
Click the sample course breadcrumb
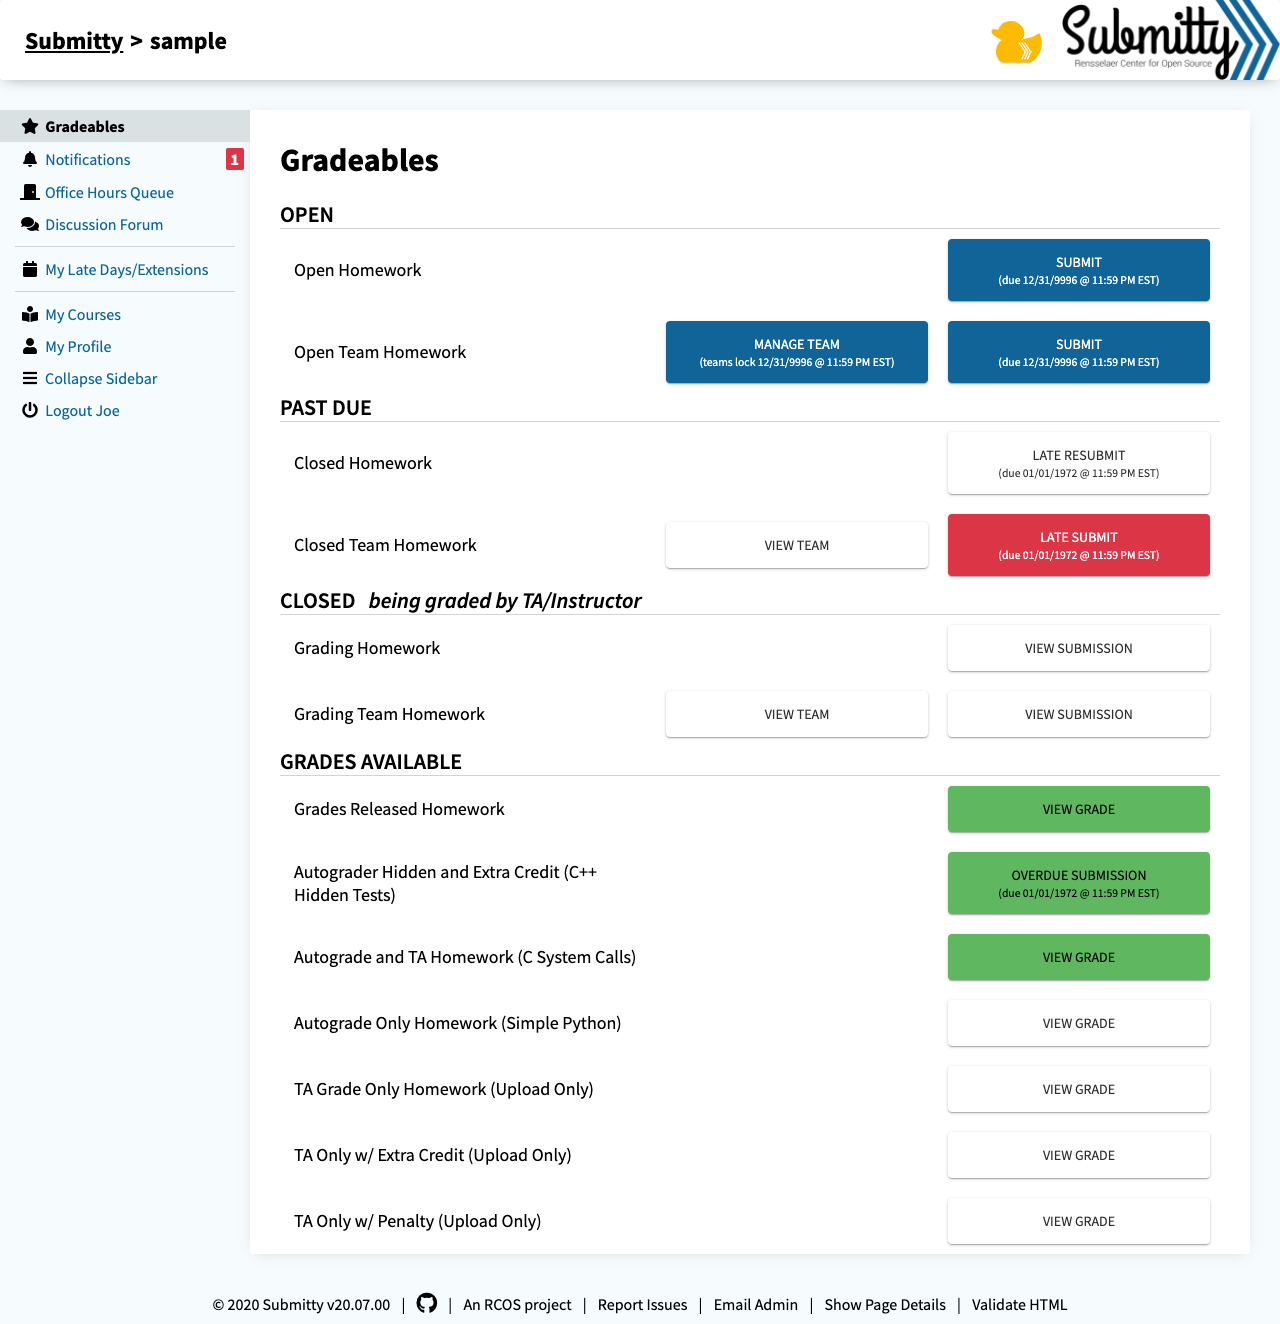[x=188, y=41]
